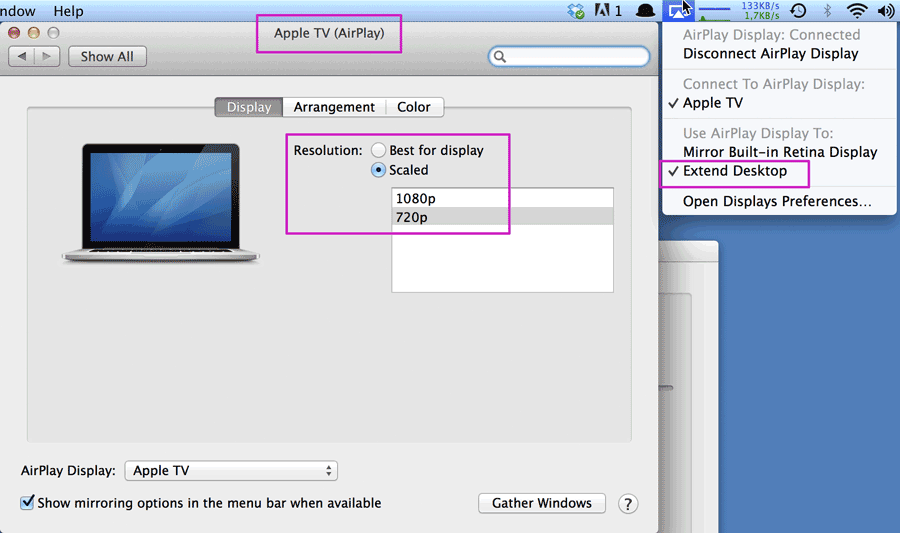900x533 pixels.
Task: Choose Mirror Built-in Retina Display
Action: tap(779, 152)
